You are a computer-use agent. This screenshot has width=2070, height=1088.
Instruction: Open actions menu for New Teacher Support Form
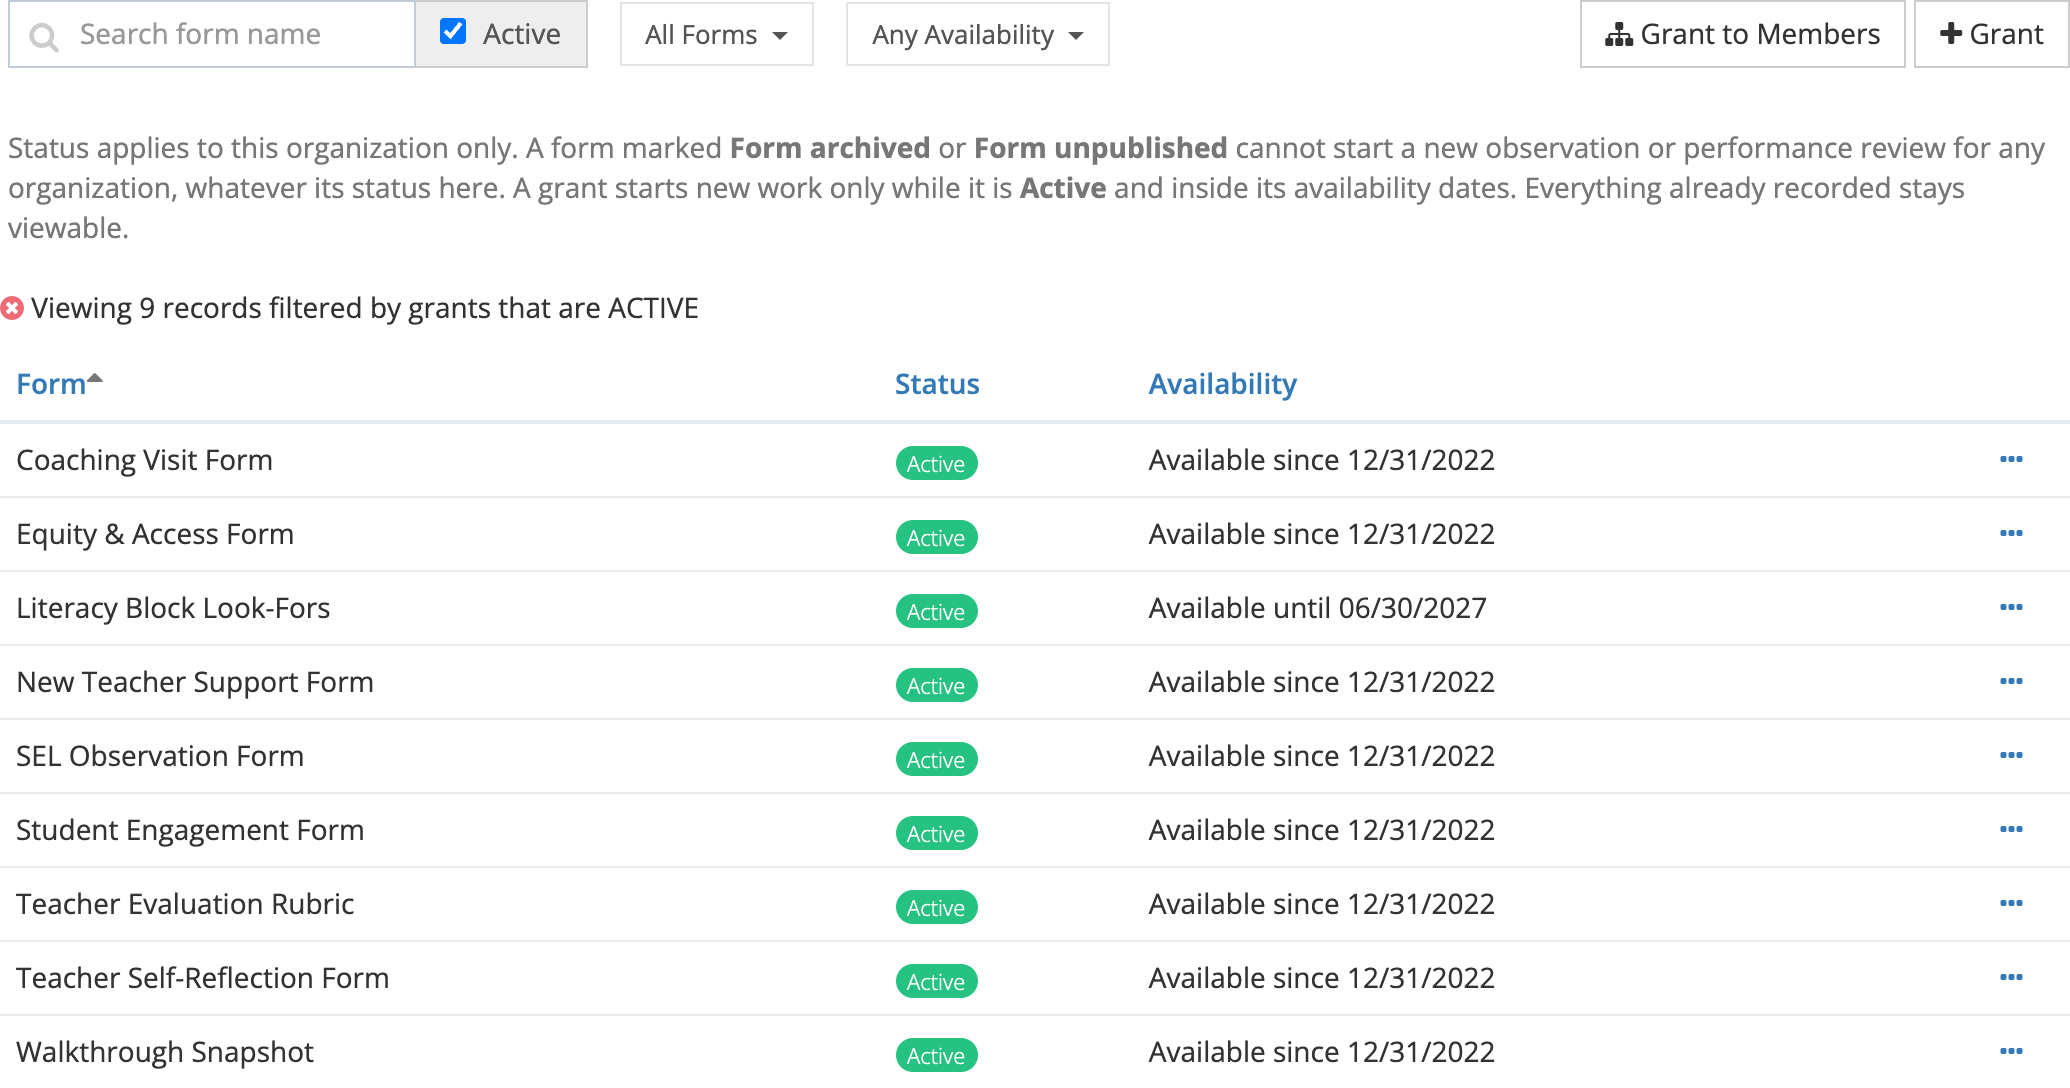[2011, 682]
